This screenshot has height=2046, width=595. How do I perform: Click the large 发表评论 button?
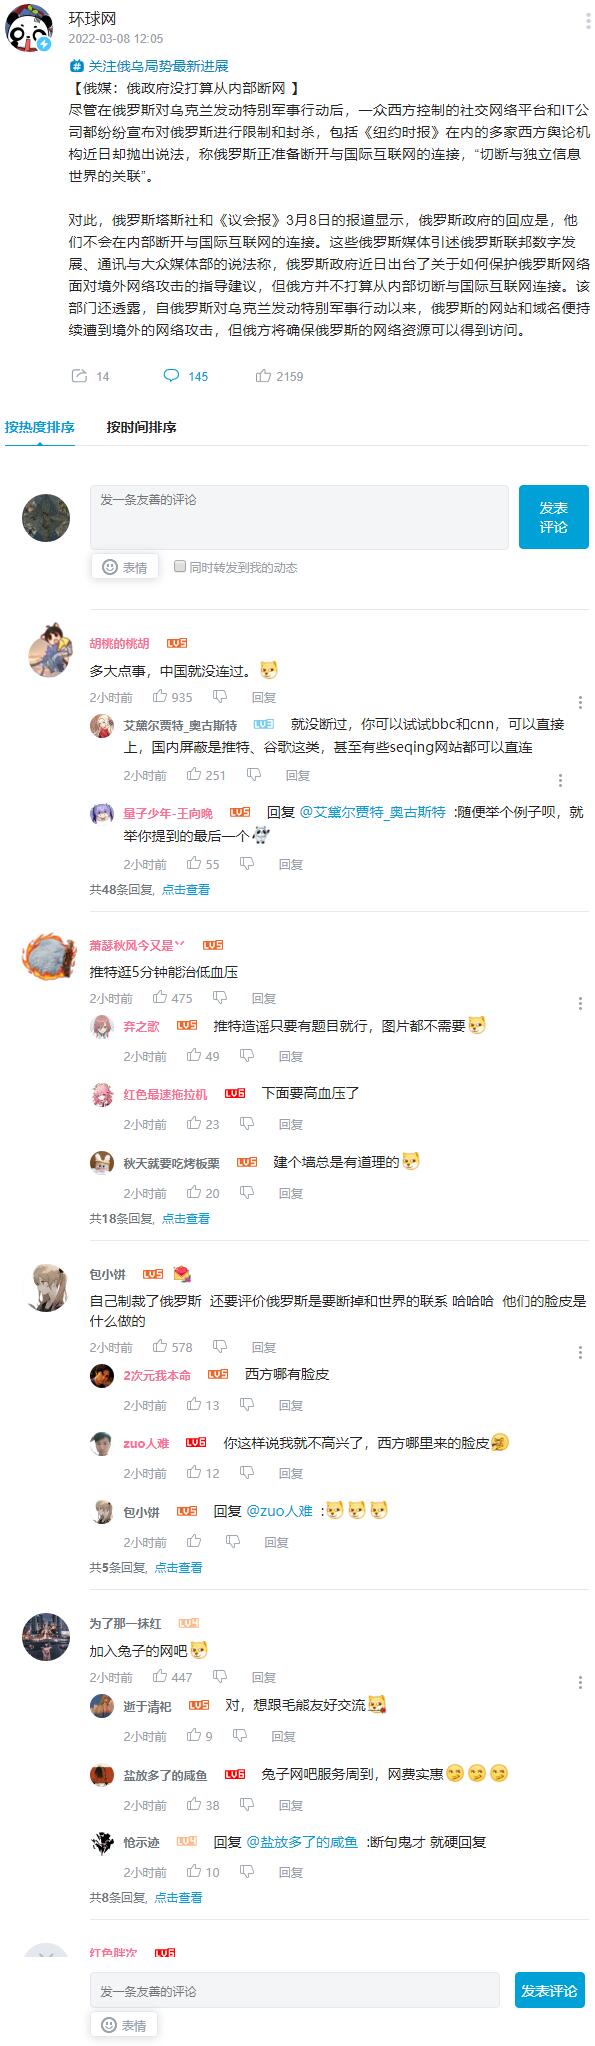pos(553,517)
